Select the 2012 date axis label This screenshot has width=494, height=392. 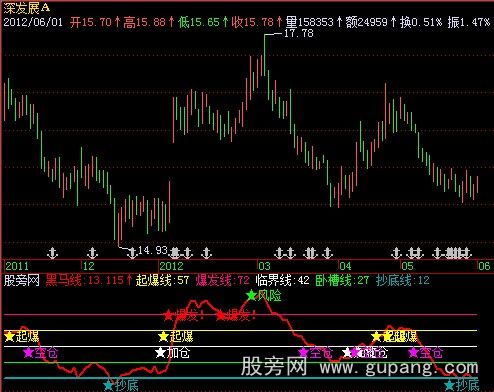(x=171, y=266)
